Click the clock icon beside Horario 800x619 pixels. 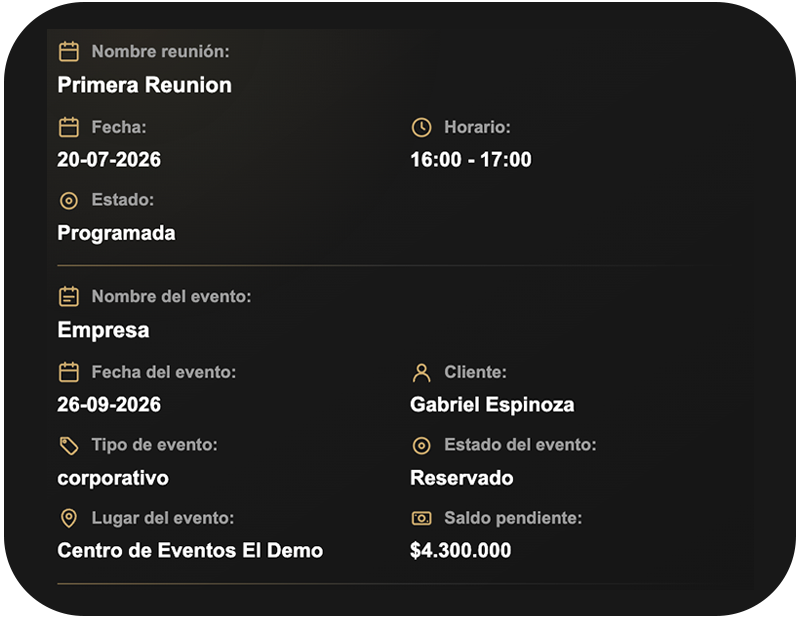coord(421,127)
